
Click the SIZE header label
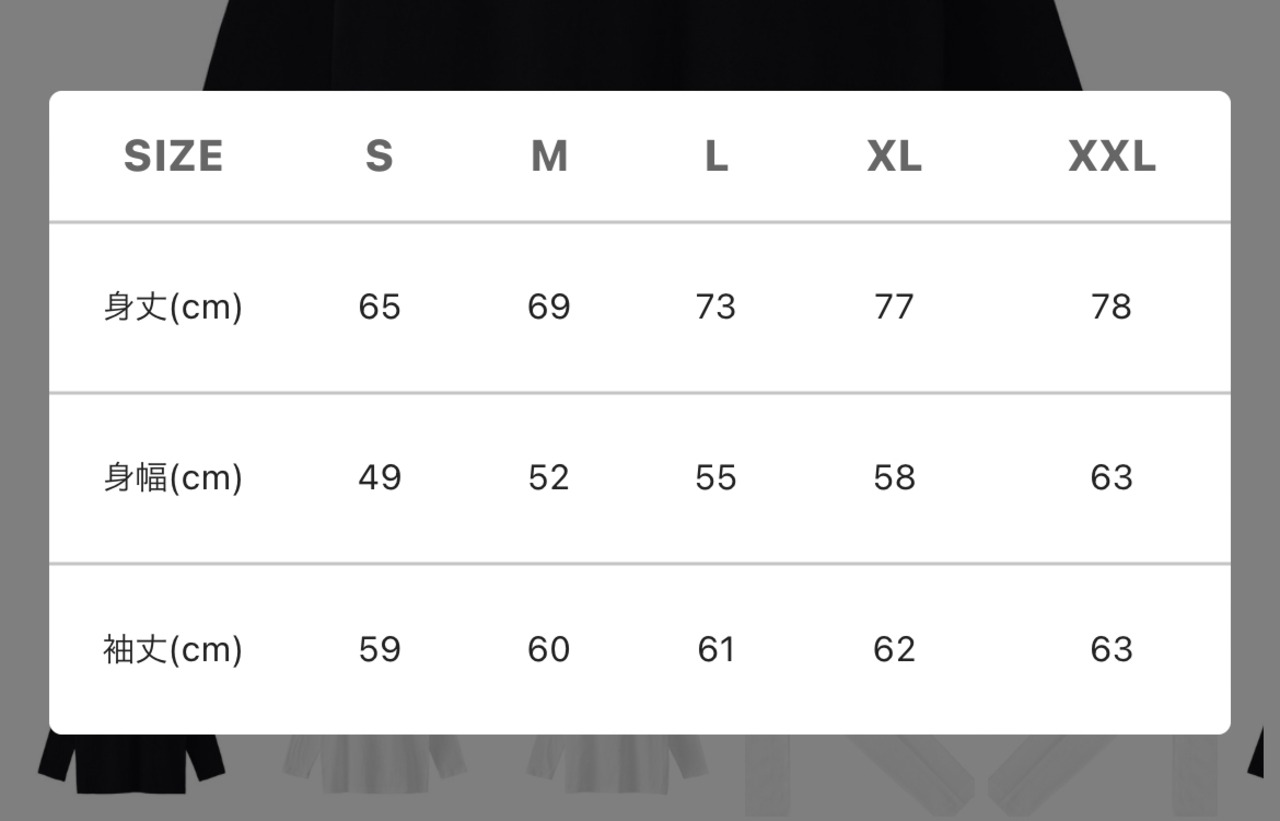point(173,157)
